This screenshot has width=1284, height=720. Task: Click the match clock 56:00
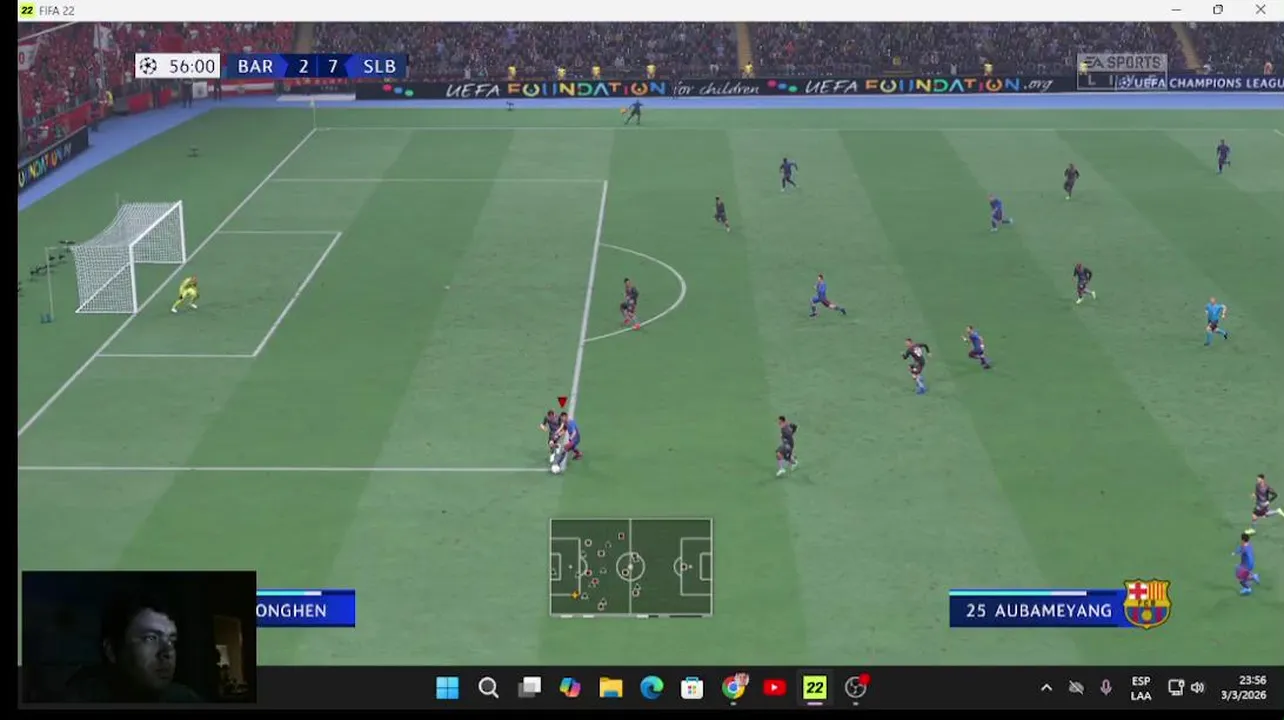192,66
